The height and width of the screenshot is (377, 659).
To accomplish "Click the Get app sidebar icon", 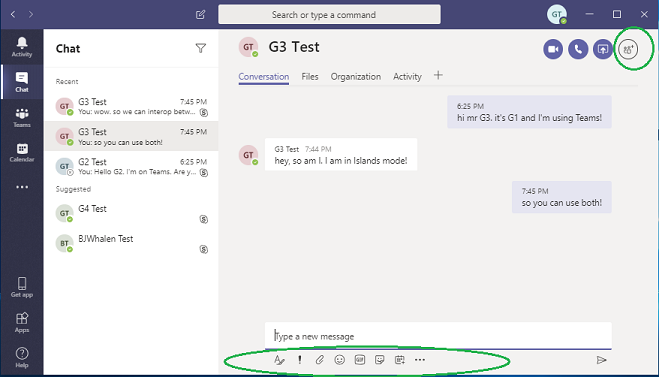I will coord(22,287).
